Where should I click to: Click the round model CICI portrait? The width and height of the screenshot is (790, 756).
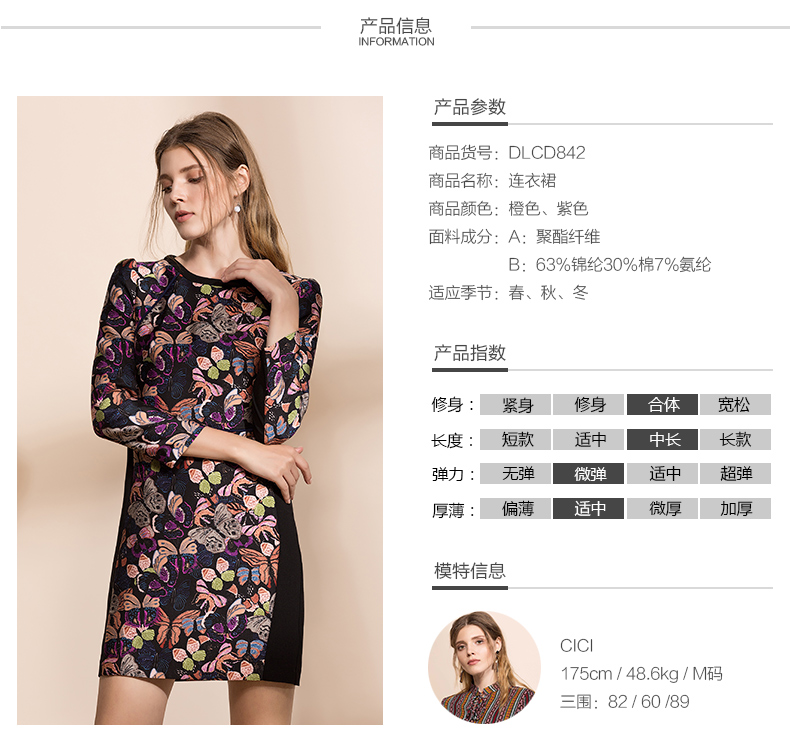coord(485,667)
